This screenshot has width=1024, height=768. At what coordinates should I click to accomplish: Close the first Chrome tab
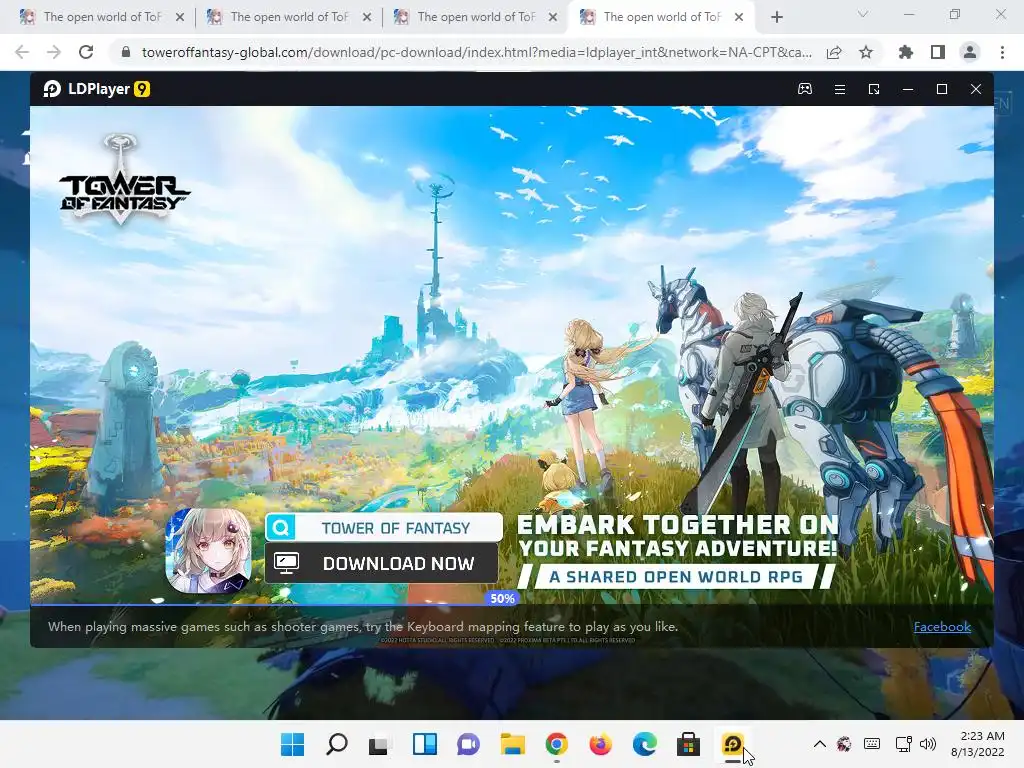point(180,17)
